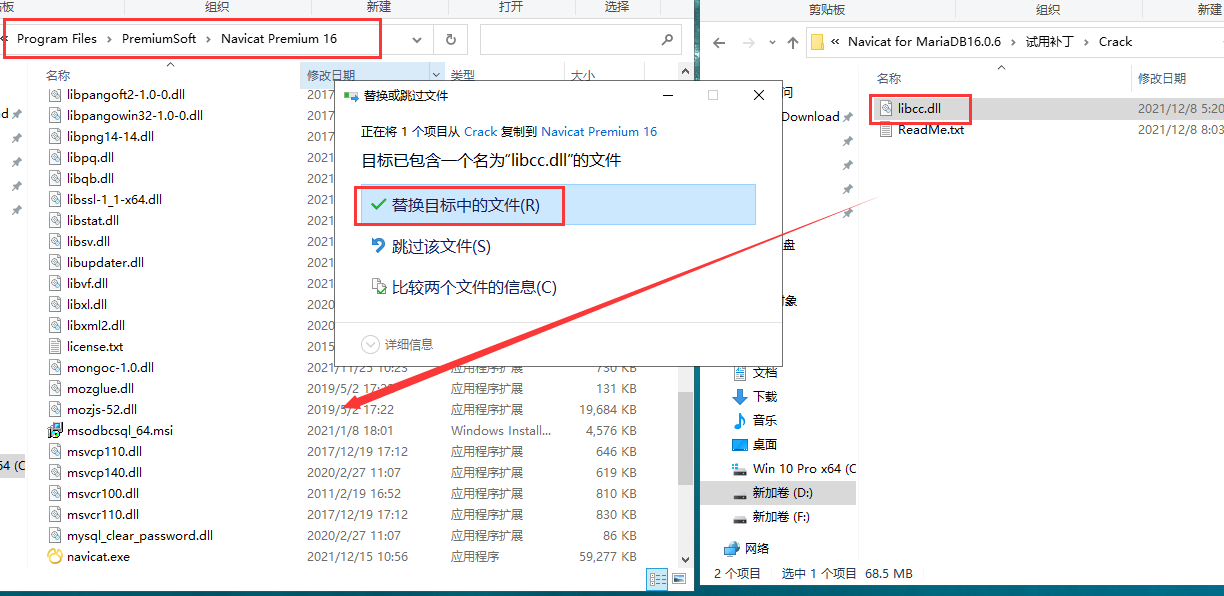The height and width of the screenshot is (596, 1224).
Task: Refresh the Navicat Premium 16 folder
Action: coord(451,40)
